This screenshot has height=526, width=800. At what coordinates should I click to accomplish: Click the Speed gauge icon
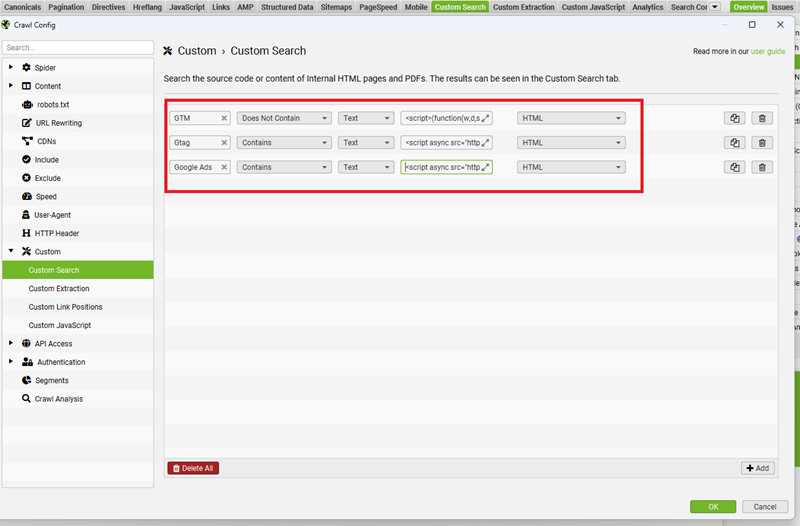tap(27, 196)
